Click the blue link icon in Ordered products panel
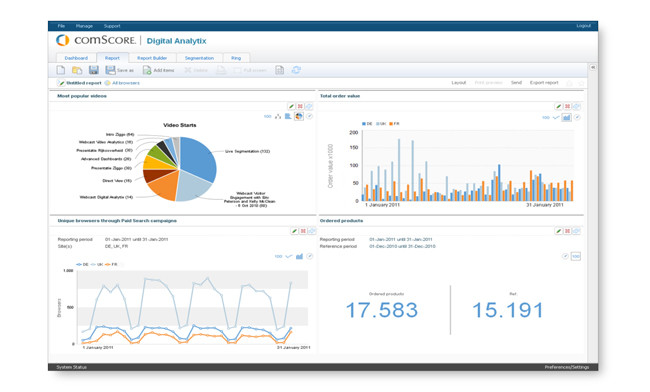The width and height of the screenshot is (650, 392). [576, 231]
